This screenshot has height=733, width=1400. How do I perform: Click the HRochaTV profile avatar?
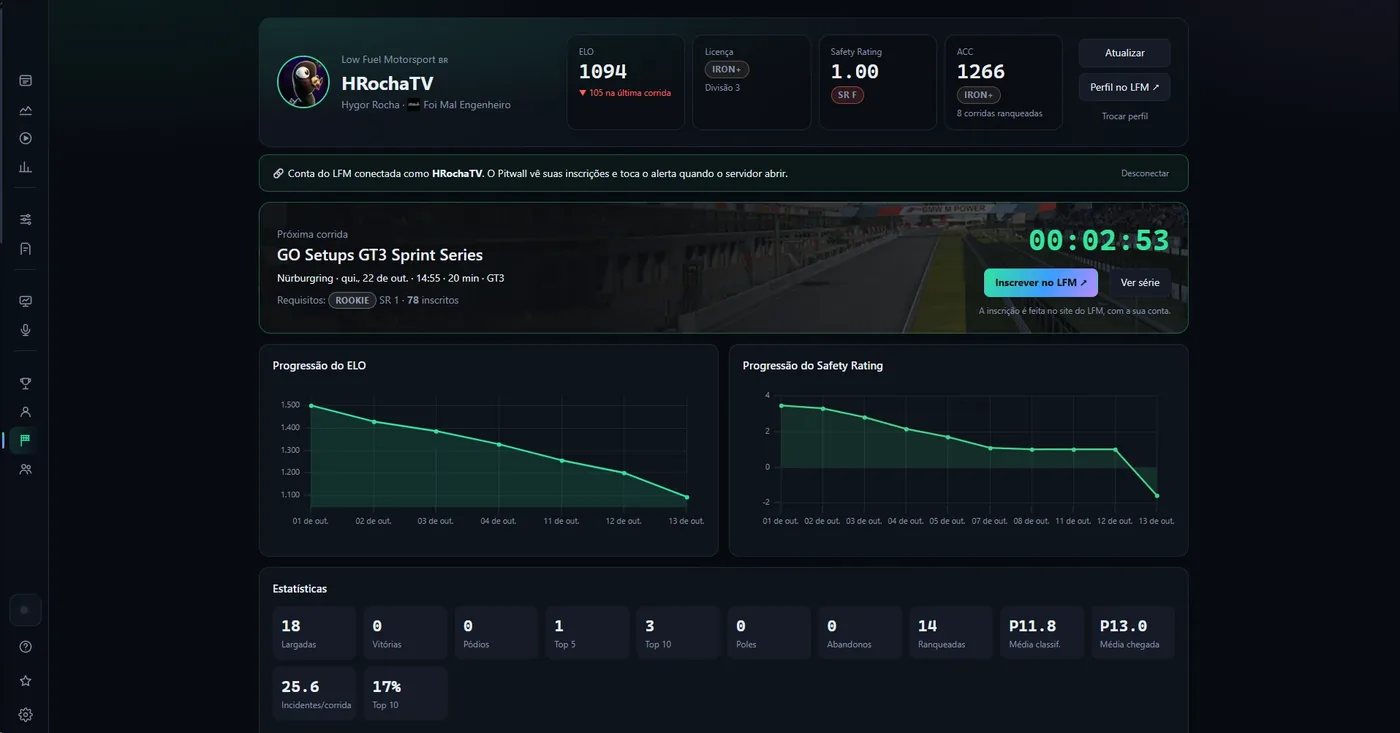pos(303,82)
